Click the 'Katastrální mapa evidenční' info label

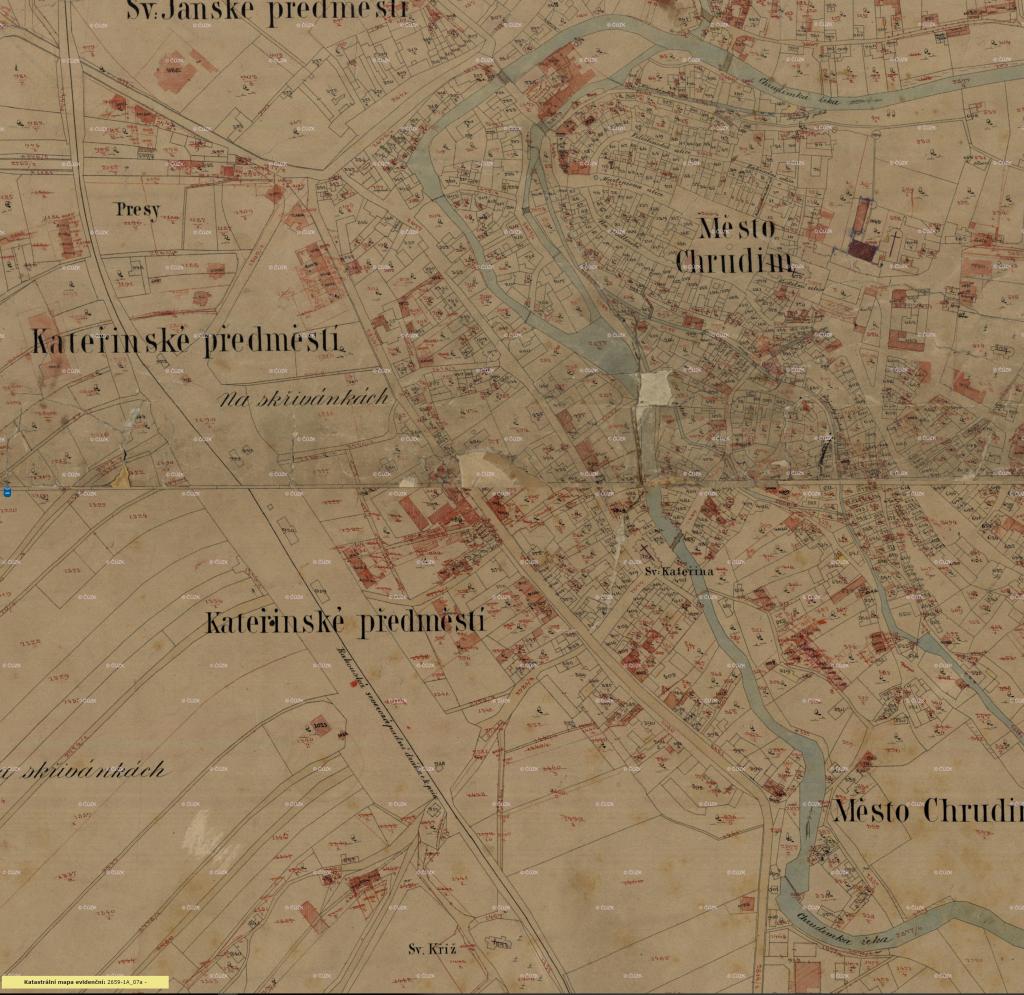coord(85,983)
